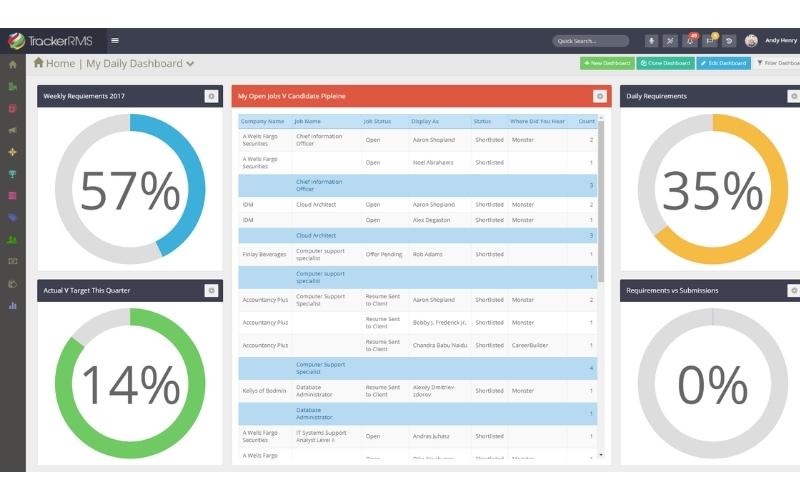Click the trophy icon in left sidebar

click(12, 174)
